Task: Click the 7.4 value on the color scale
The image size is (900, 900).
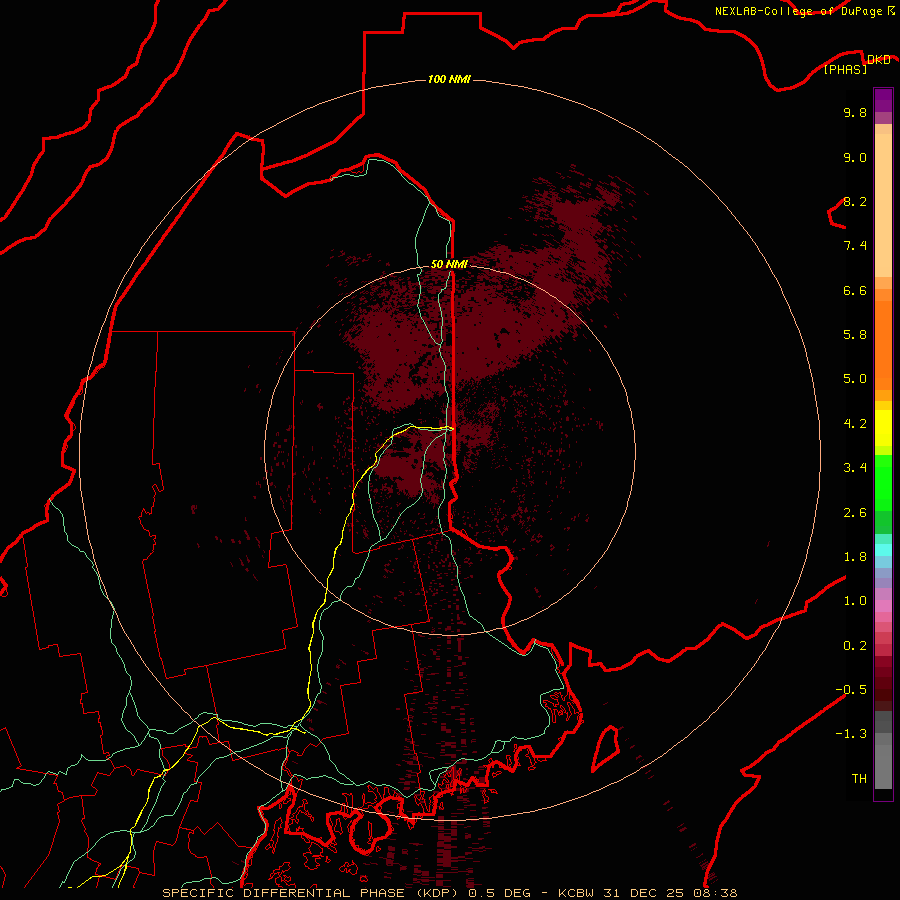Action: pyautogui.click(x=855, y=246)
